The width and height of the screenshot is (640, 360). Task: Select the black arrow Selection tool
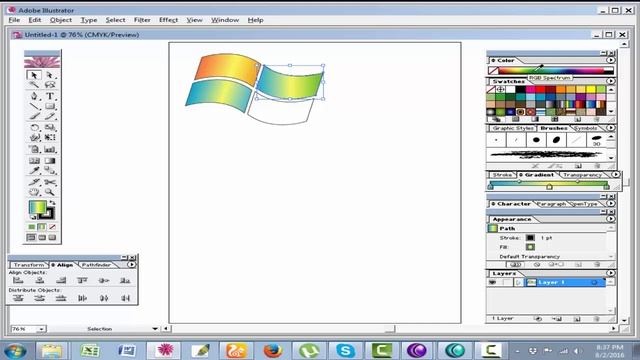(x=34, y=75)
